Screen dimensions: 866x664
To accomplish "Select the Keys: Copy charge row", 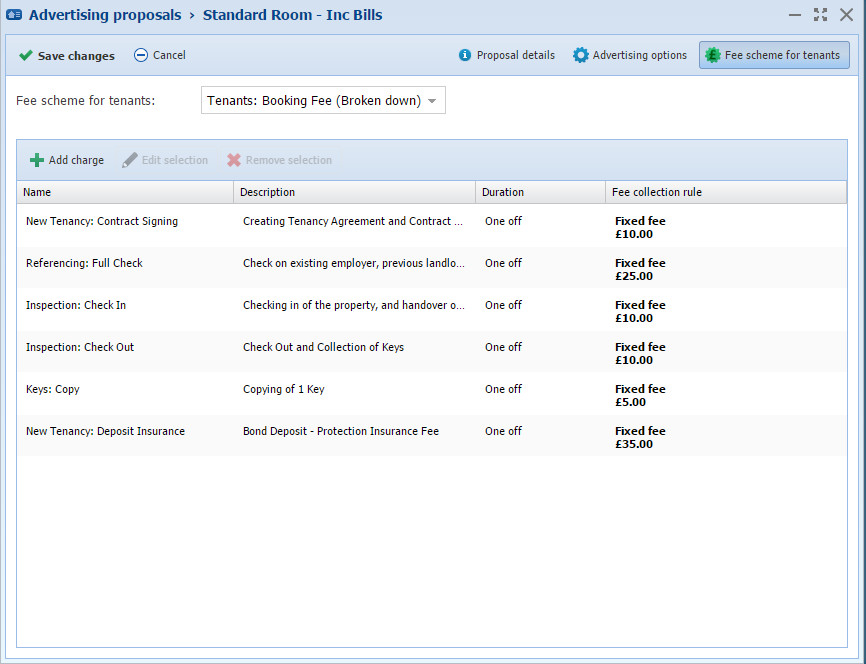I will [53, 390].
